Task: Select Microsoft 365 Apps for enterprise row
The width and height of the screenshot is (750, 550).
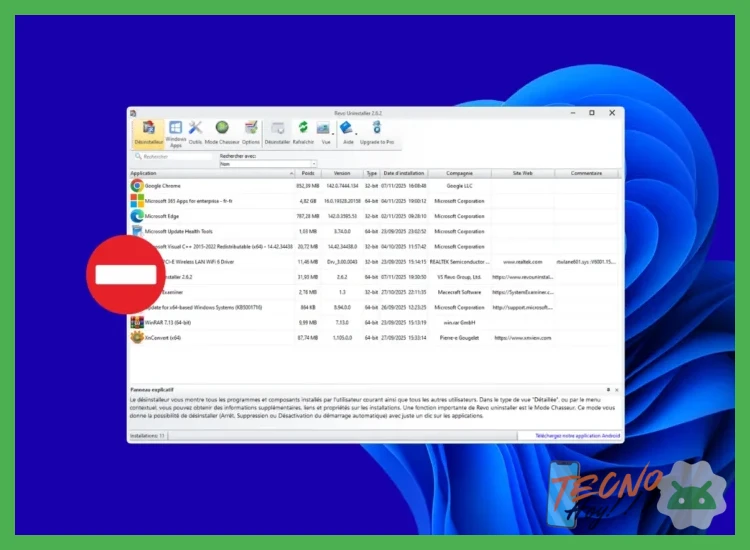Action: pos(188,201)
